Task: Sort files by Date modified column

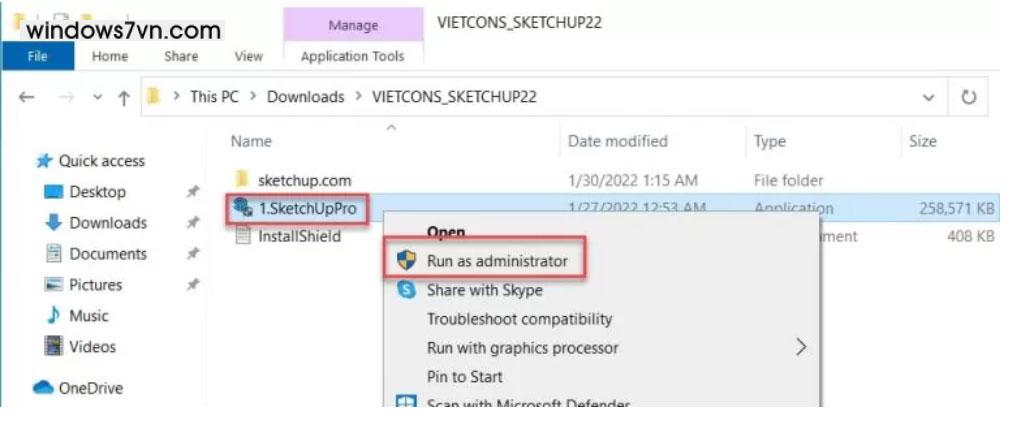Action: coord(617,142)
